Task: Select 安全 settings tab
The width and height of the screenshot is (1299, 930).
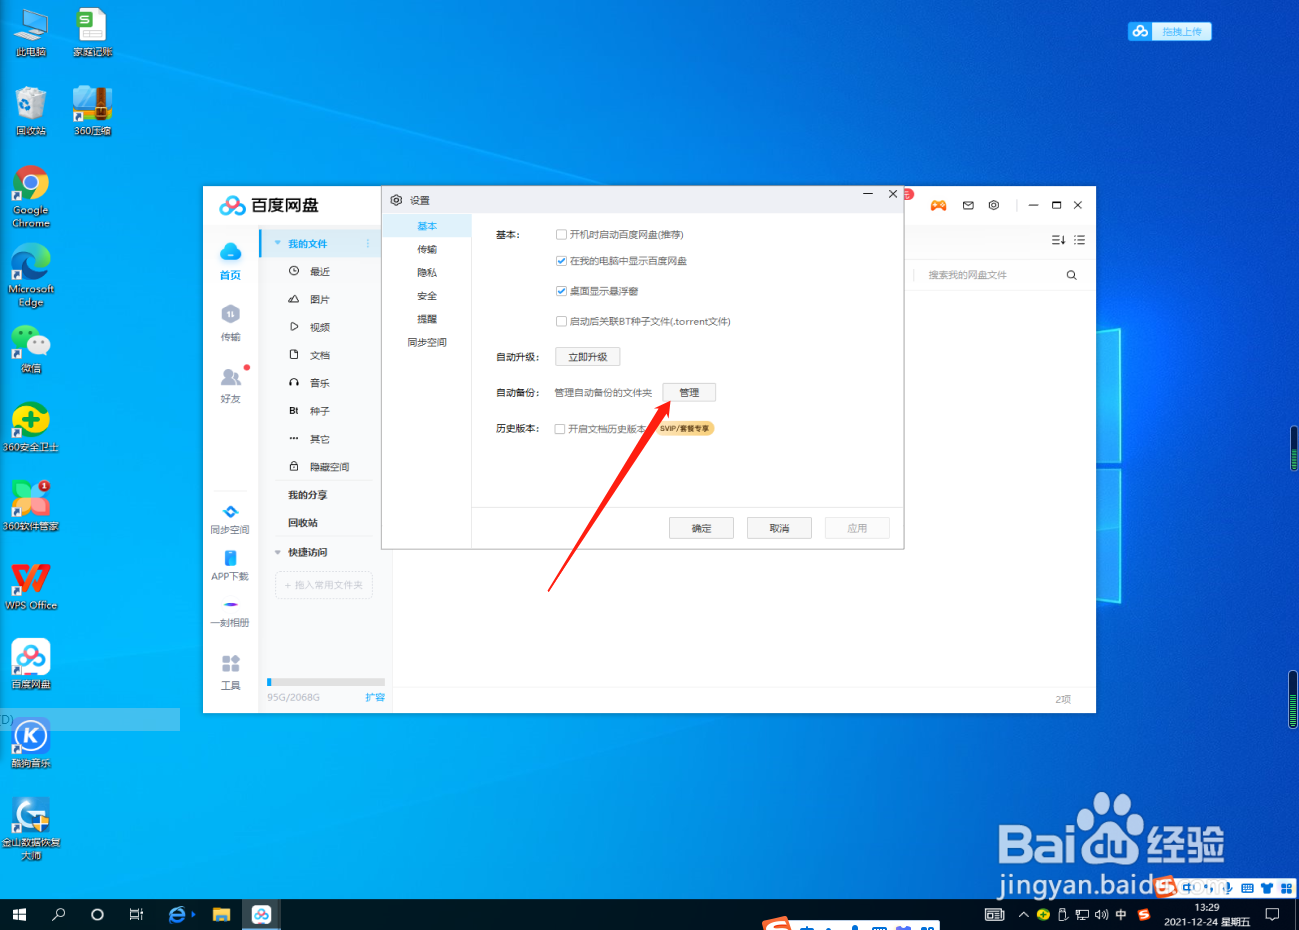Action: point(427,296)
